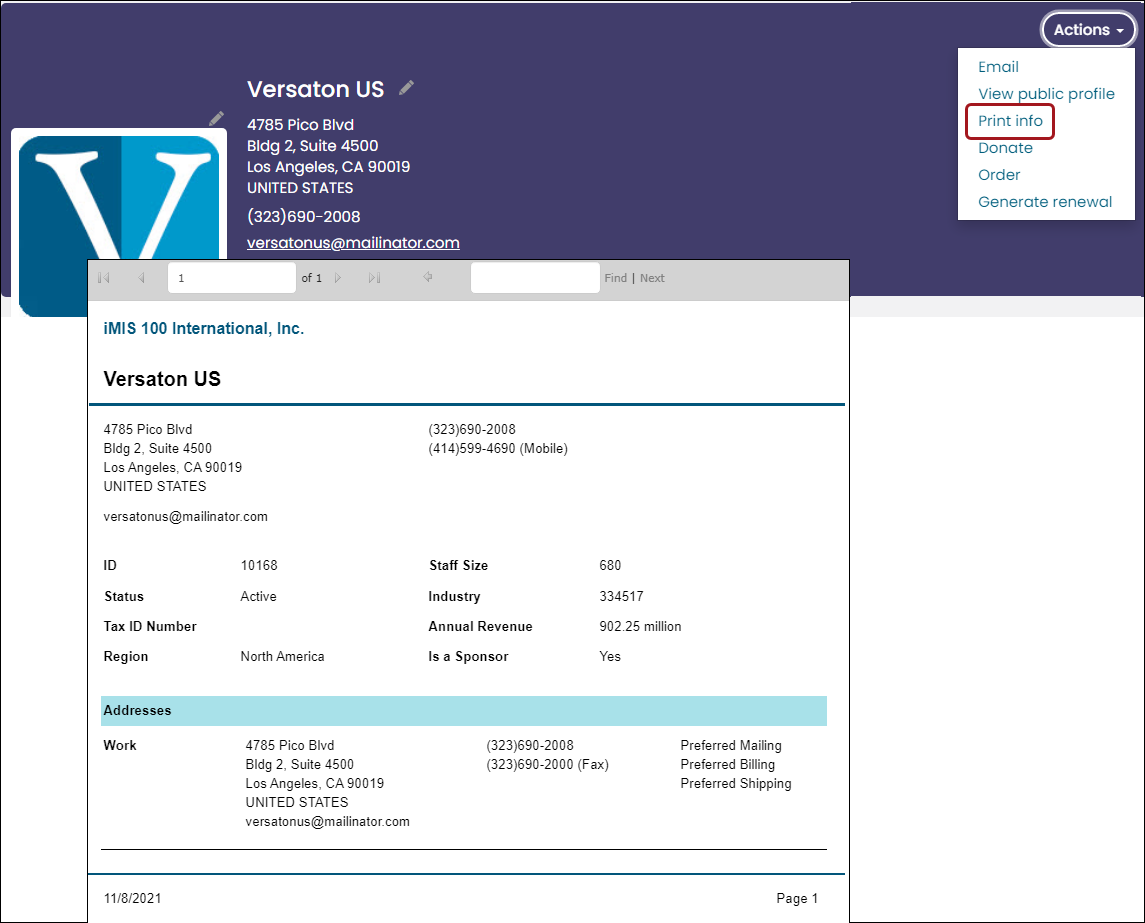Viewport: 1145px width, 923px height.
Task: Select the Preferred Shipping label
Action: tap(736, 784)
